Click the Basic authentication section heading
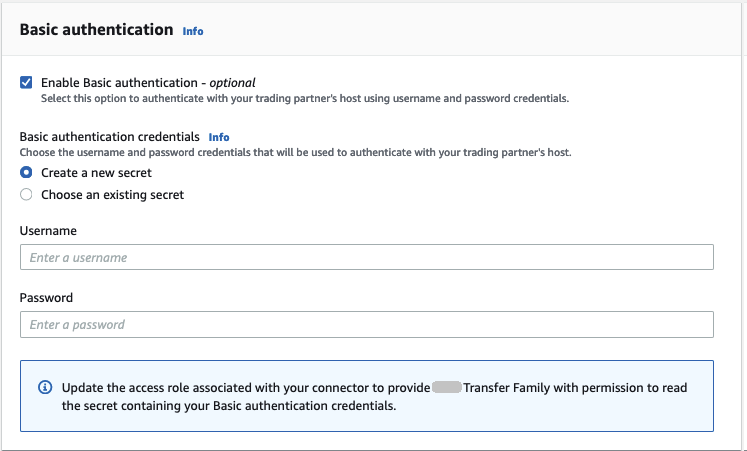 pyautogui.click(x=96, y=30)
